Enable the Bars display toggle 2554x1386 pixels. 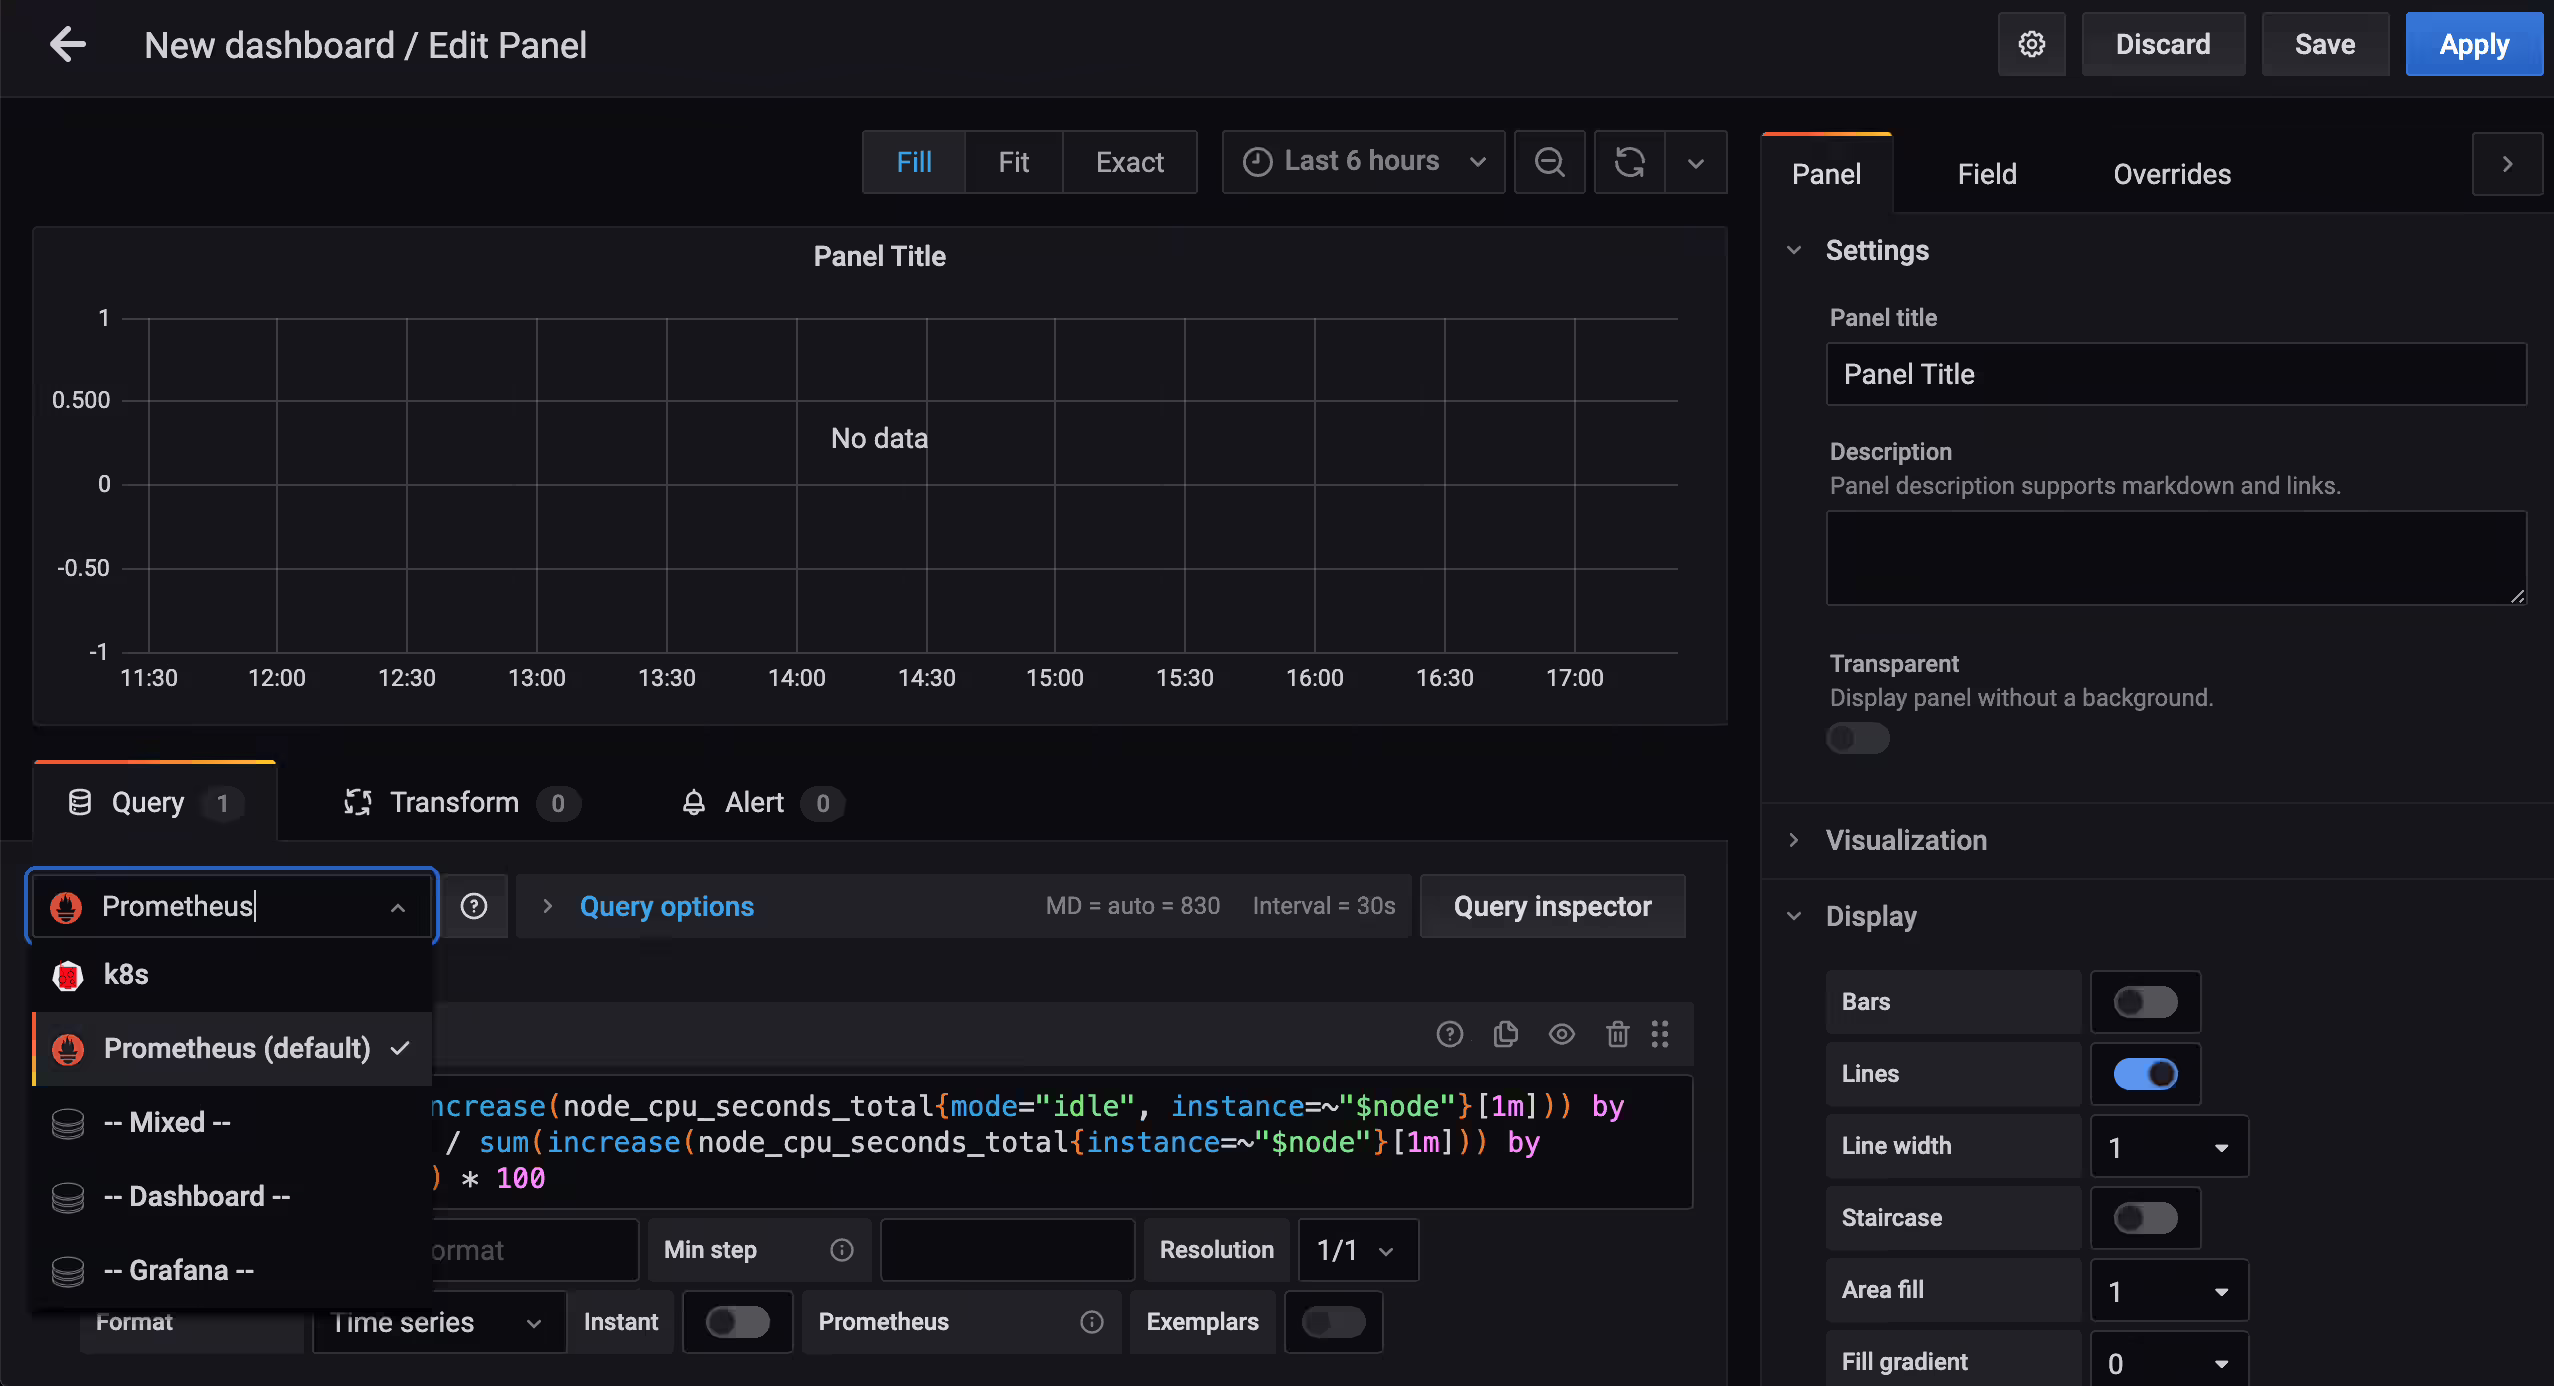click(x=2145, y=1002)
